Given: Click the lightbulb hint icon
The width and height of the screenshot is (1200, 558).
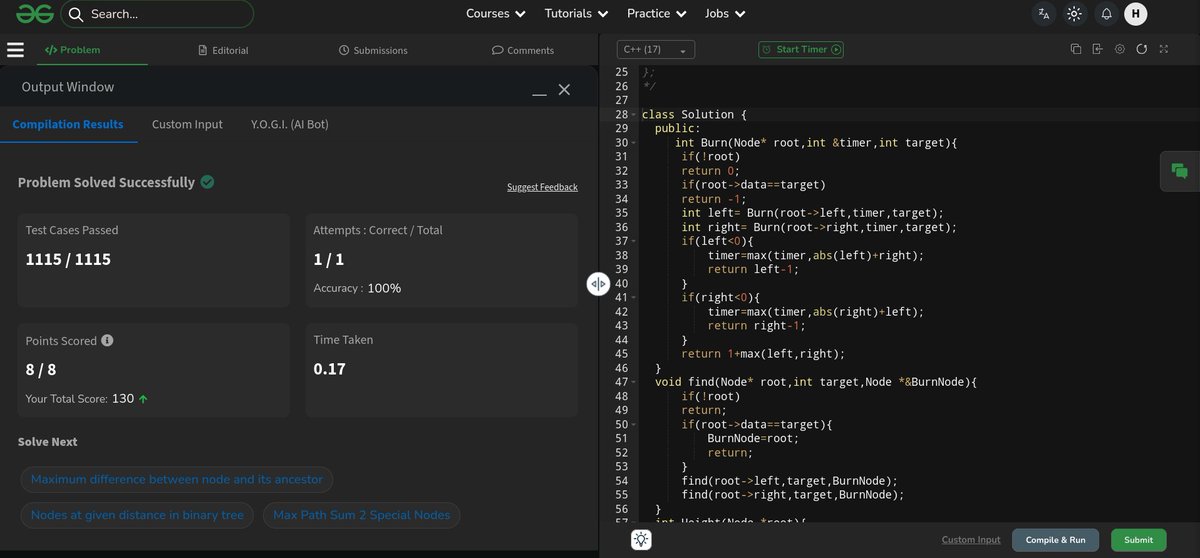Looking at the screenshot, I should (x=641, y=539).
